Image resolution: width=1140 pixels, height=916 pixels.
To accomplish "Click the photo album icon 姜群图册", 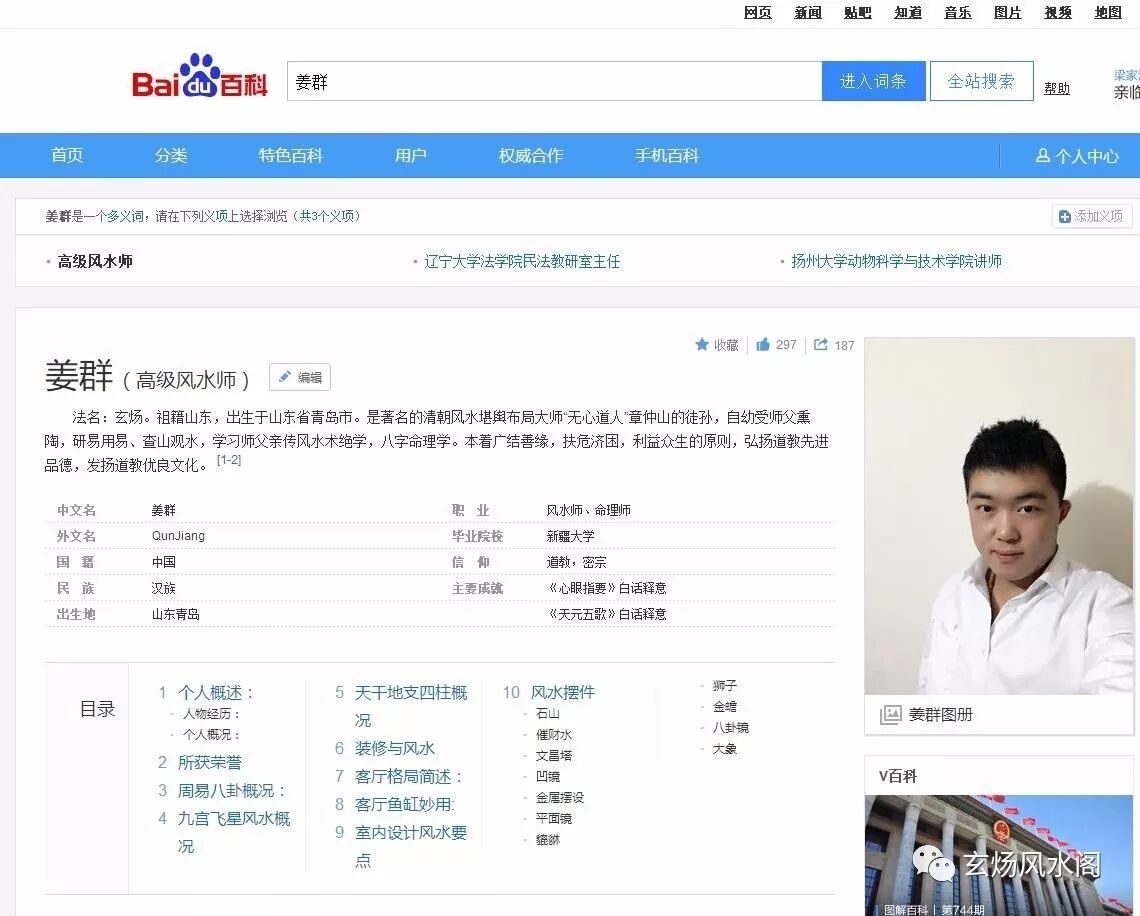I will point(891,715).
